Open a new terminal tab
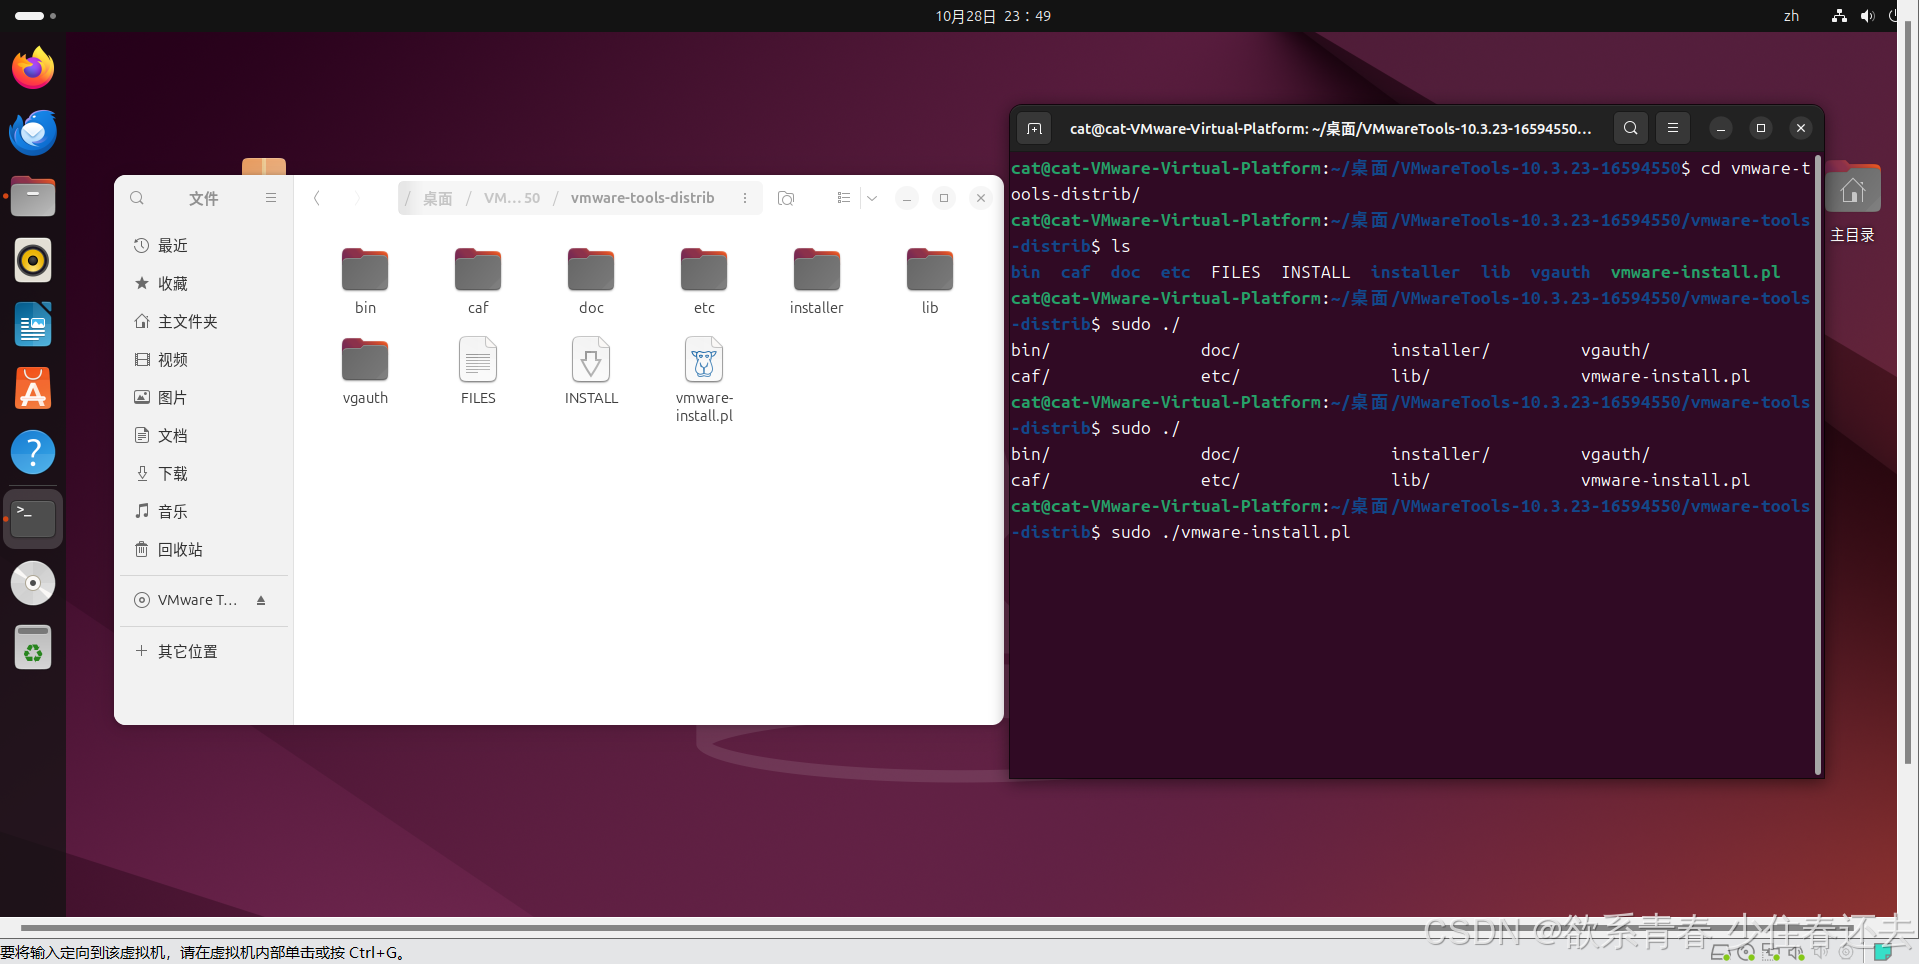This screenshot has width=1919, height=964. [1034, 128]
